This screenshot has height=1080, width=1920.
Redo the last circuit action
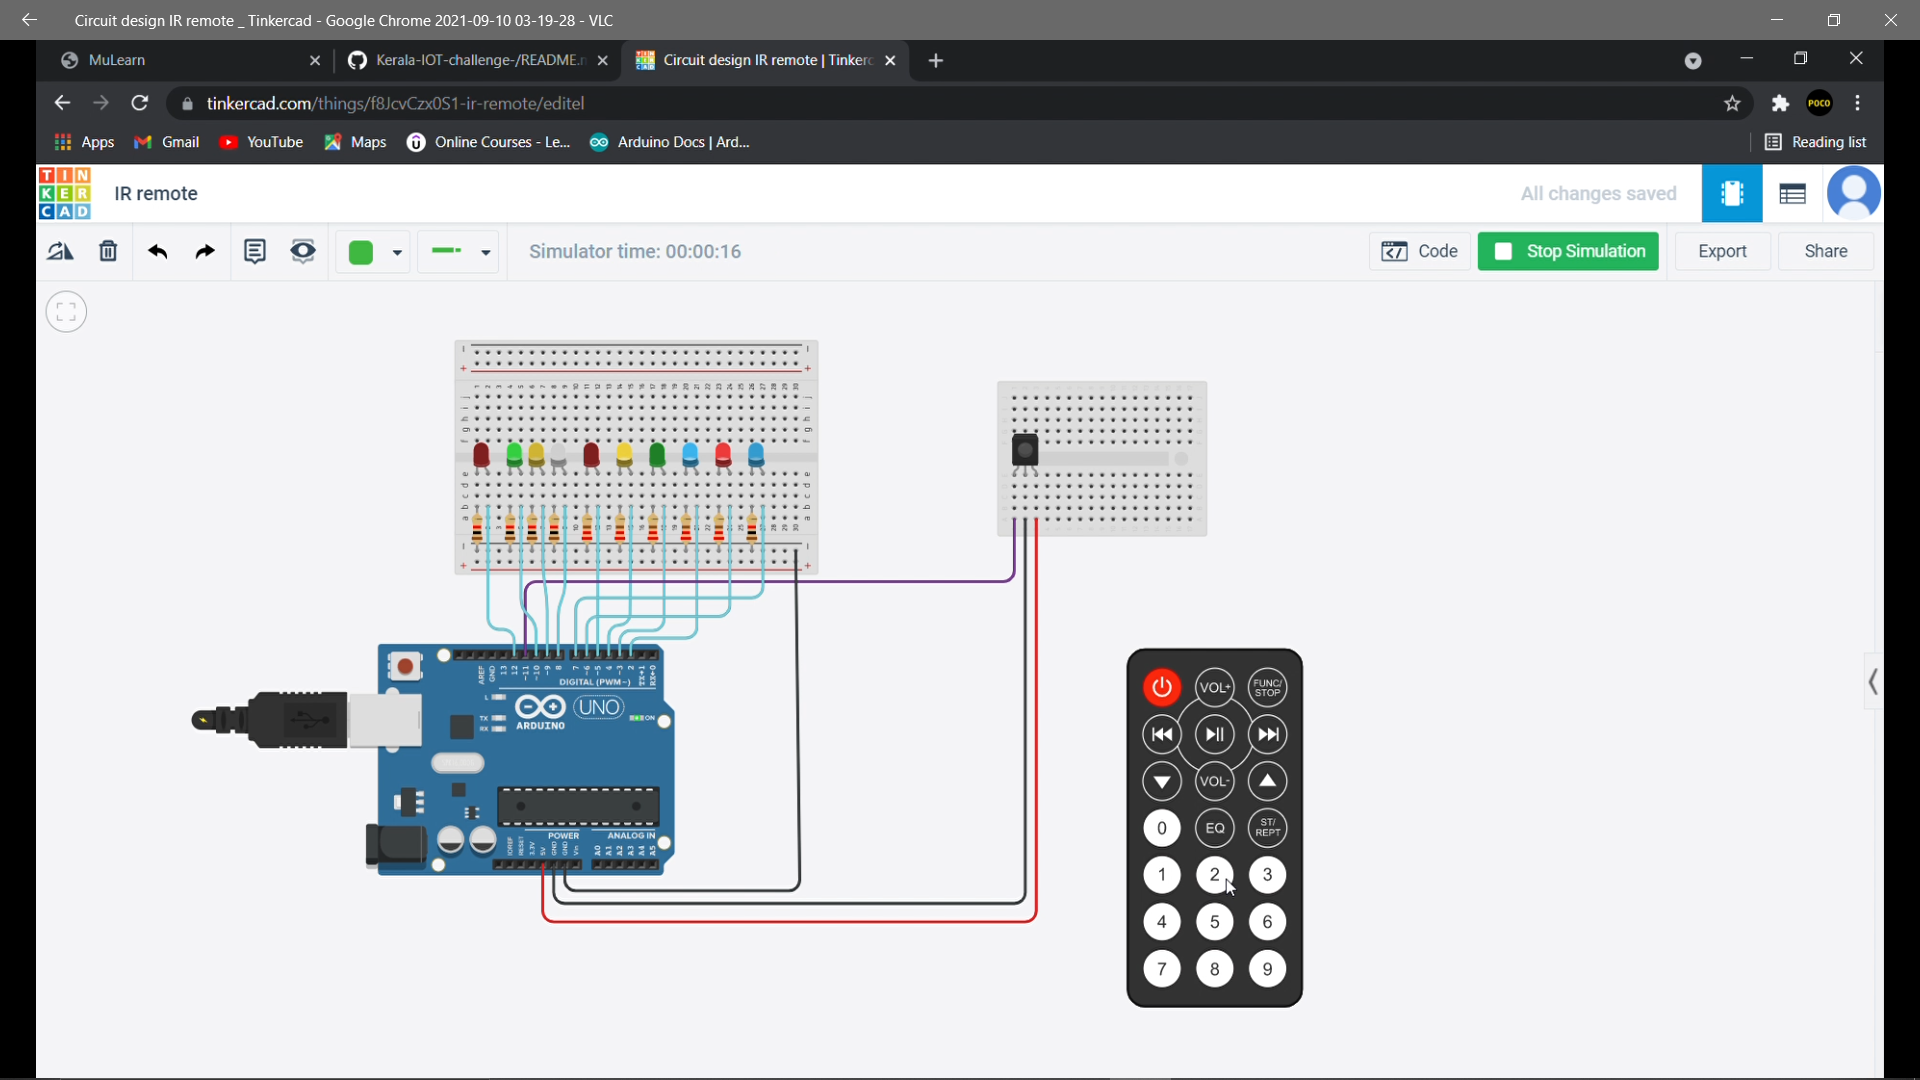point(204,251)
